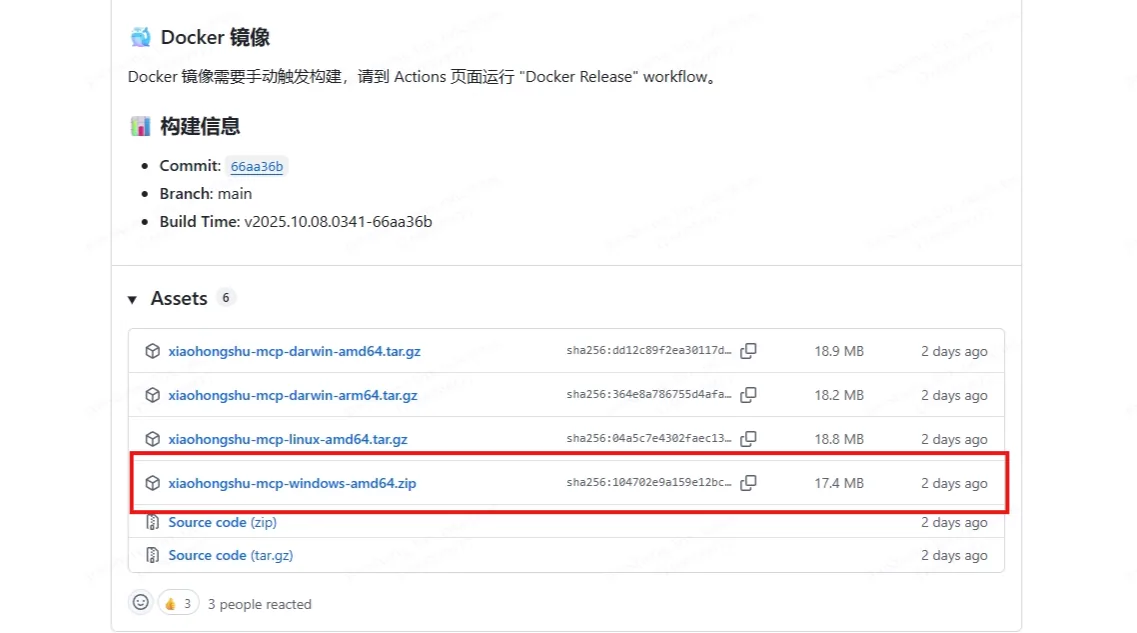Click '3 people reacted' text
1137x633 pixels.
[260, 604]
